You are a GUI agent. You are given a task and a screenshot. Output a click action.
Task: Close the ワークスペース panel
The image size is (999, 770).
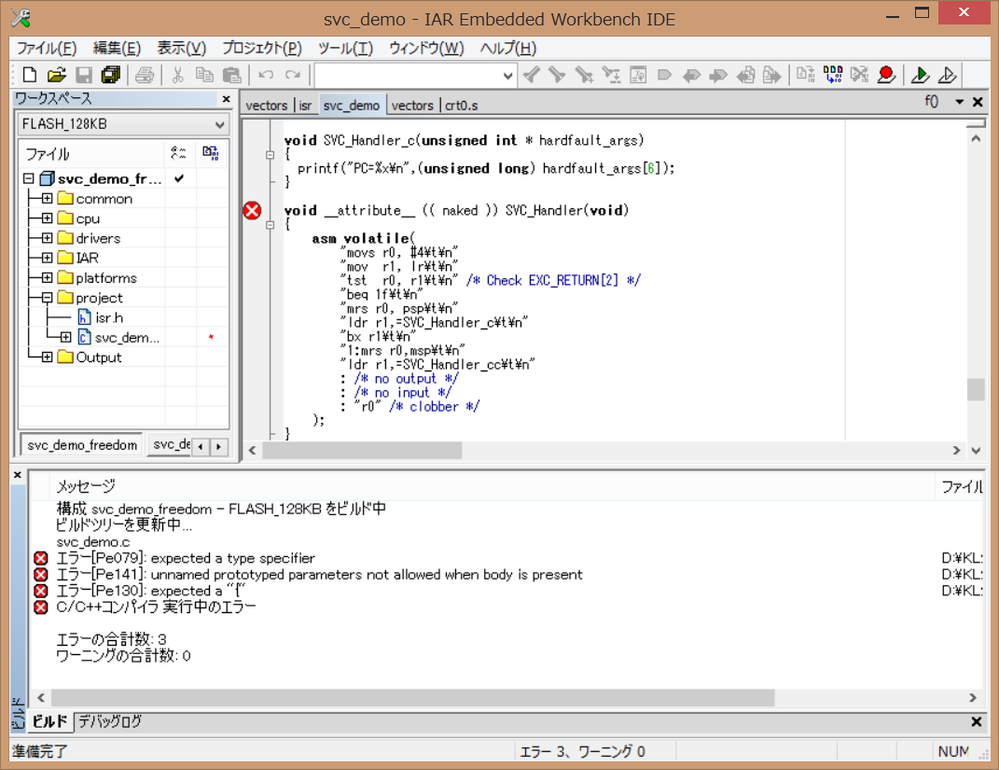pos(226,99)
